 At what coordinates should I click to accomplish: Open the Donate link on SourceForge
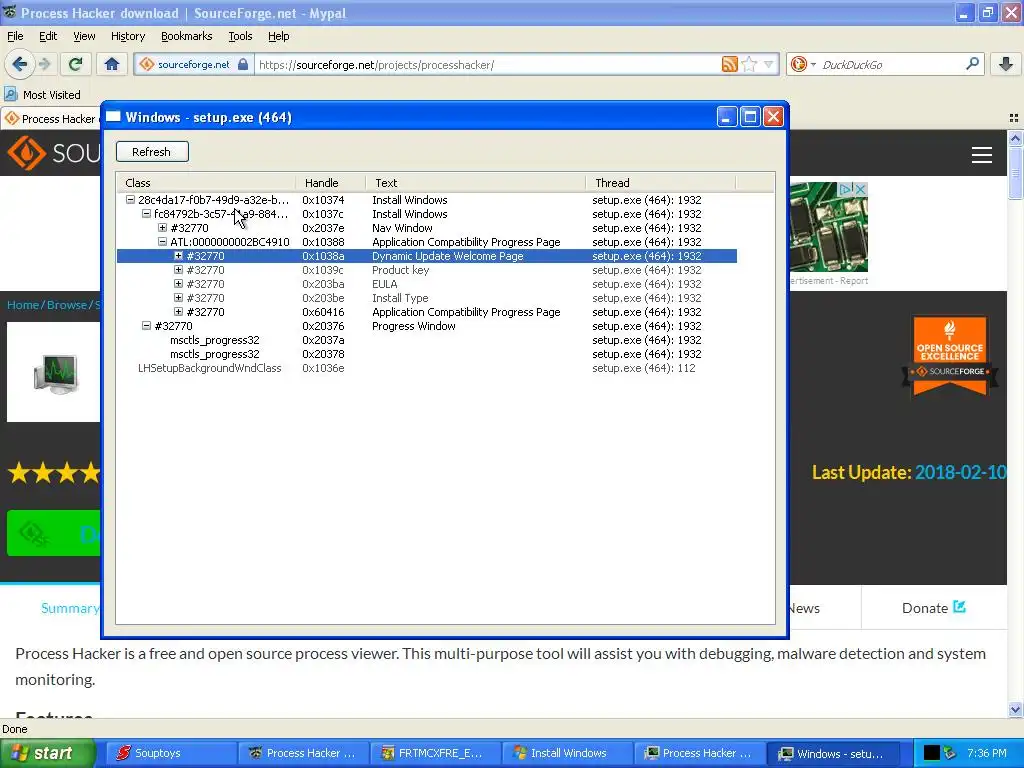[934, 608]
